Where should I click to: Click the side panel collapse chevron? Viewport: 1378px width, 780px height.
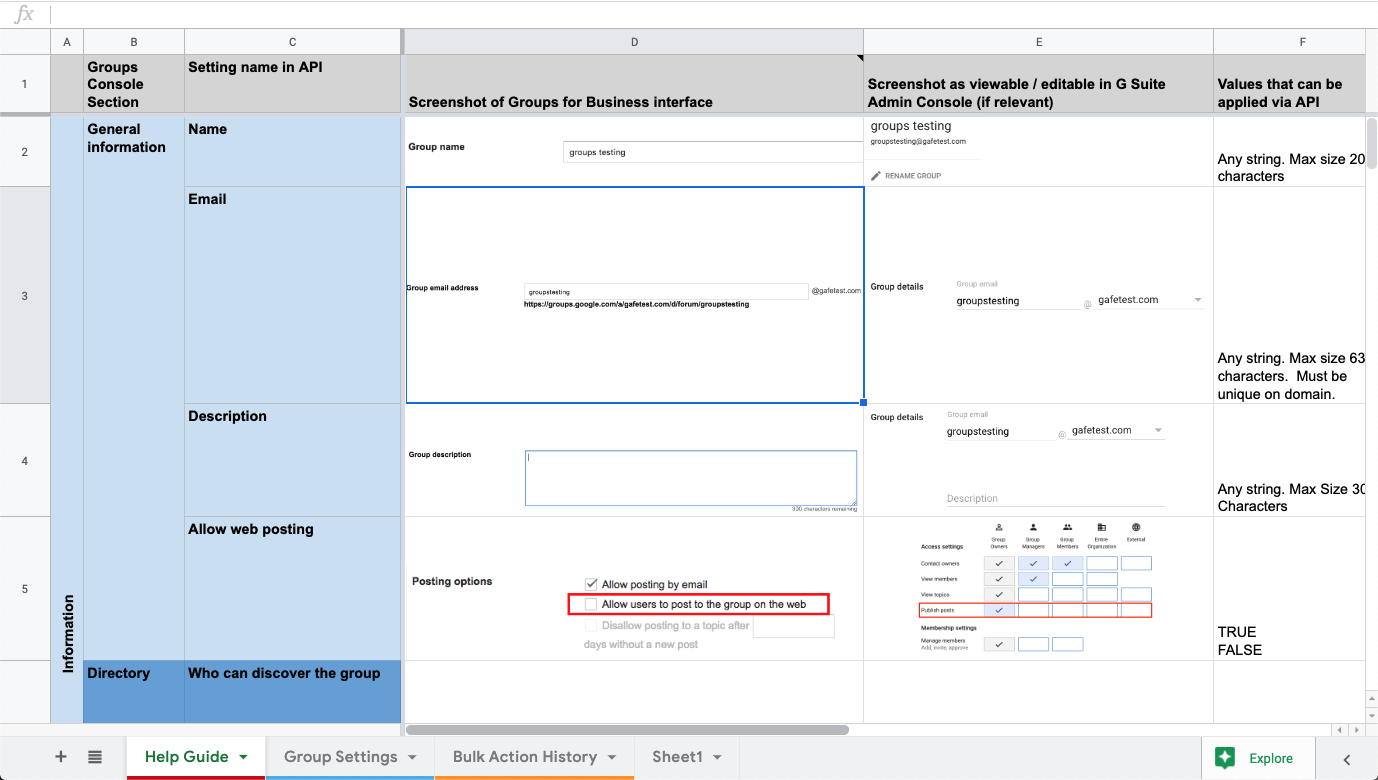1347,759
